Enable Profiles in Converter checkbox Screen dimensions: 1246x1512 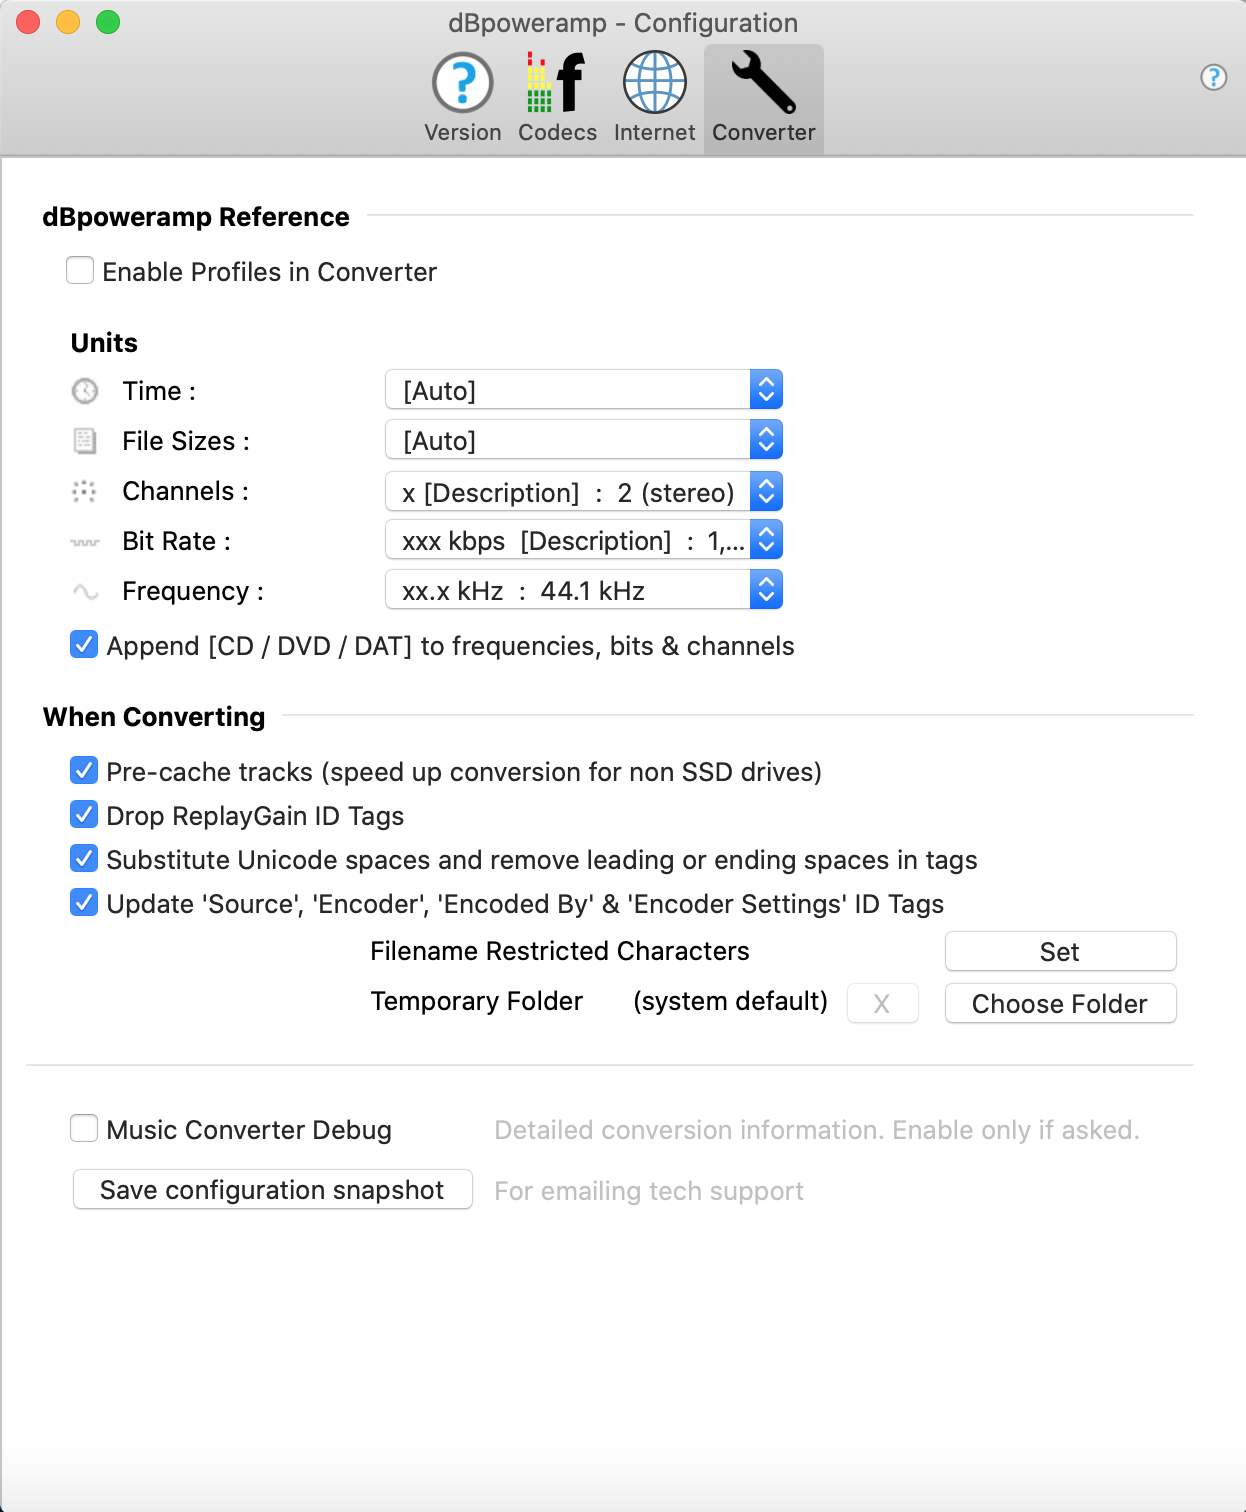pos(80,271)
